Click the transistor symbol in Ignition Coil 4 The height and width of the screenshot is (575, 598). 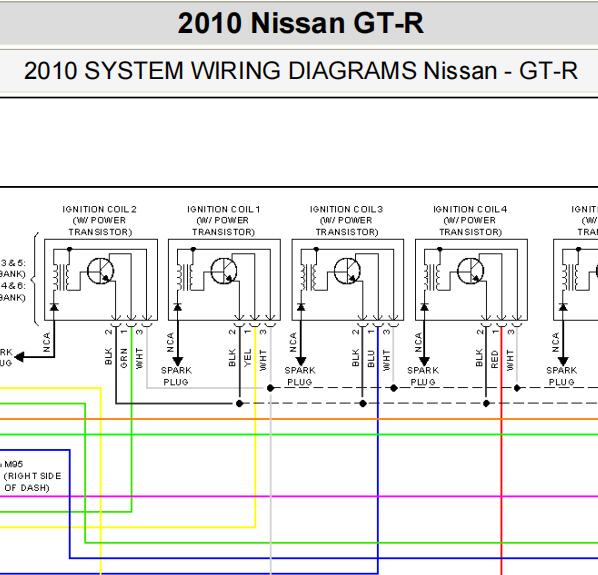click(x=471, y=271)
